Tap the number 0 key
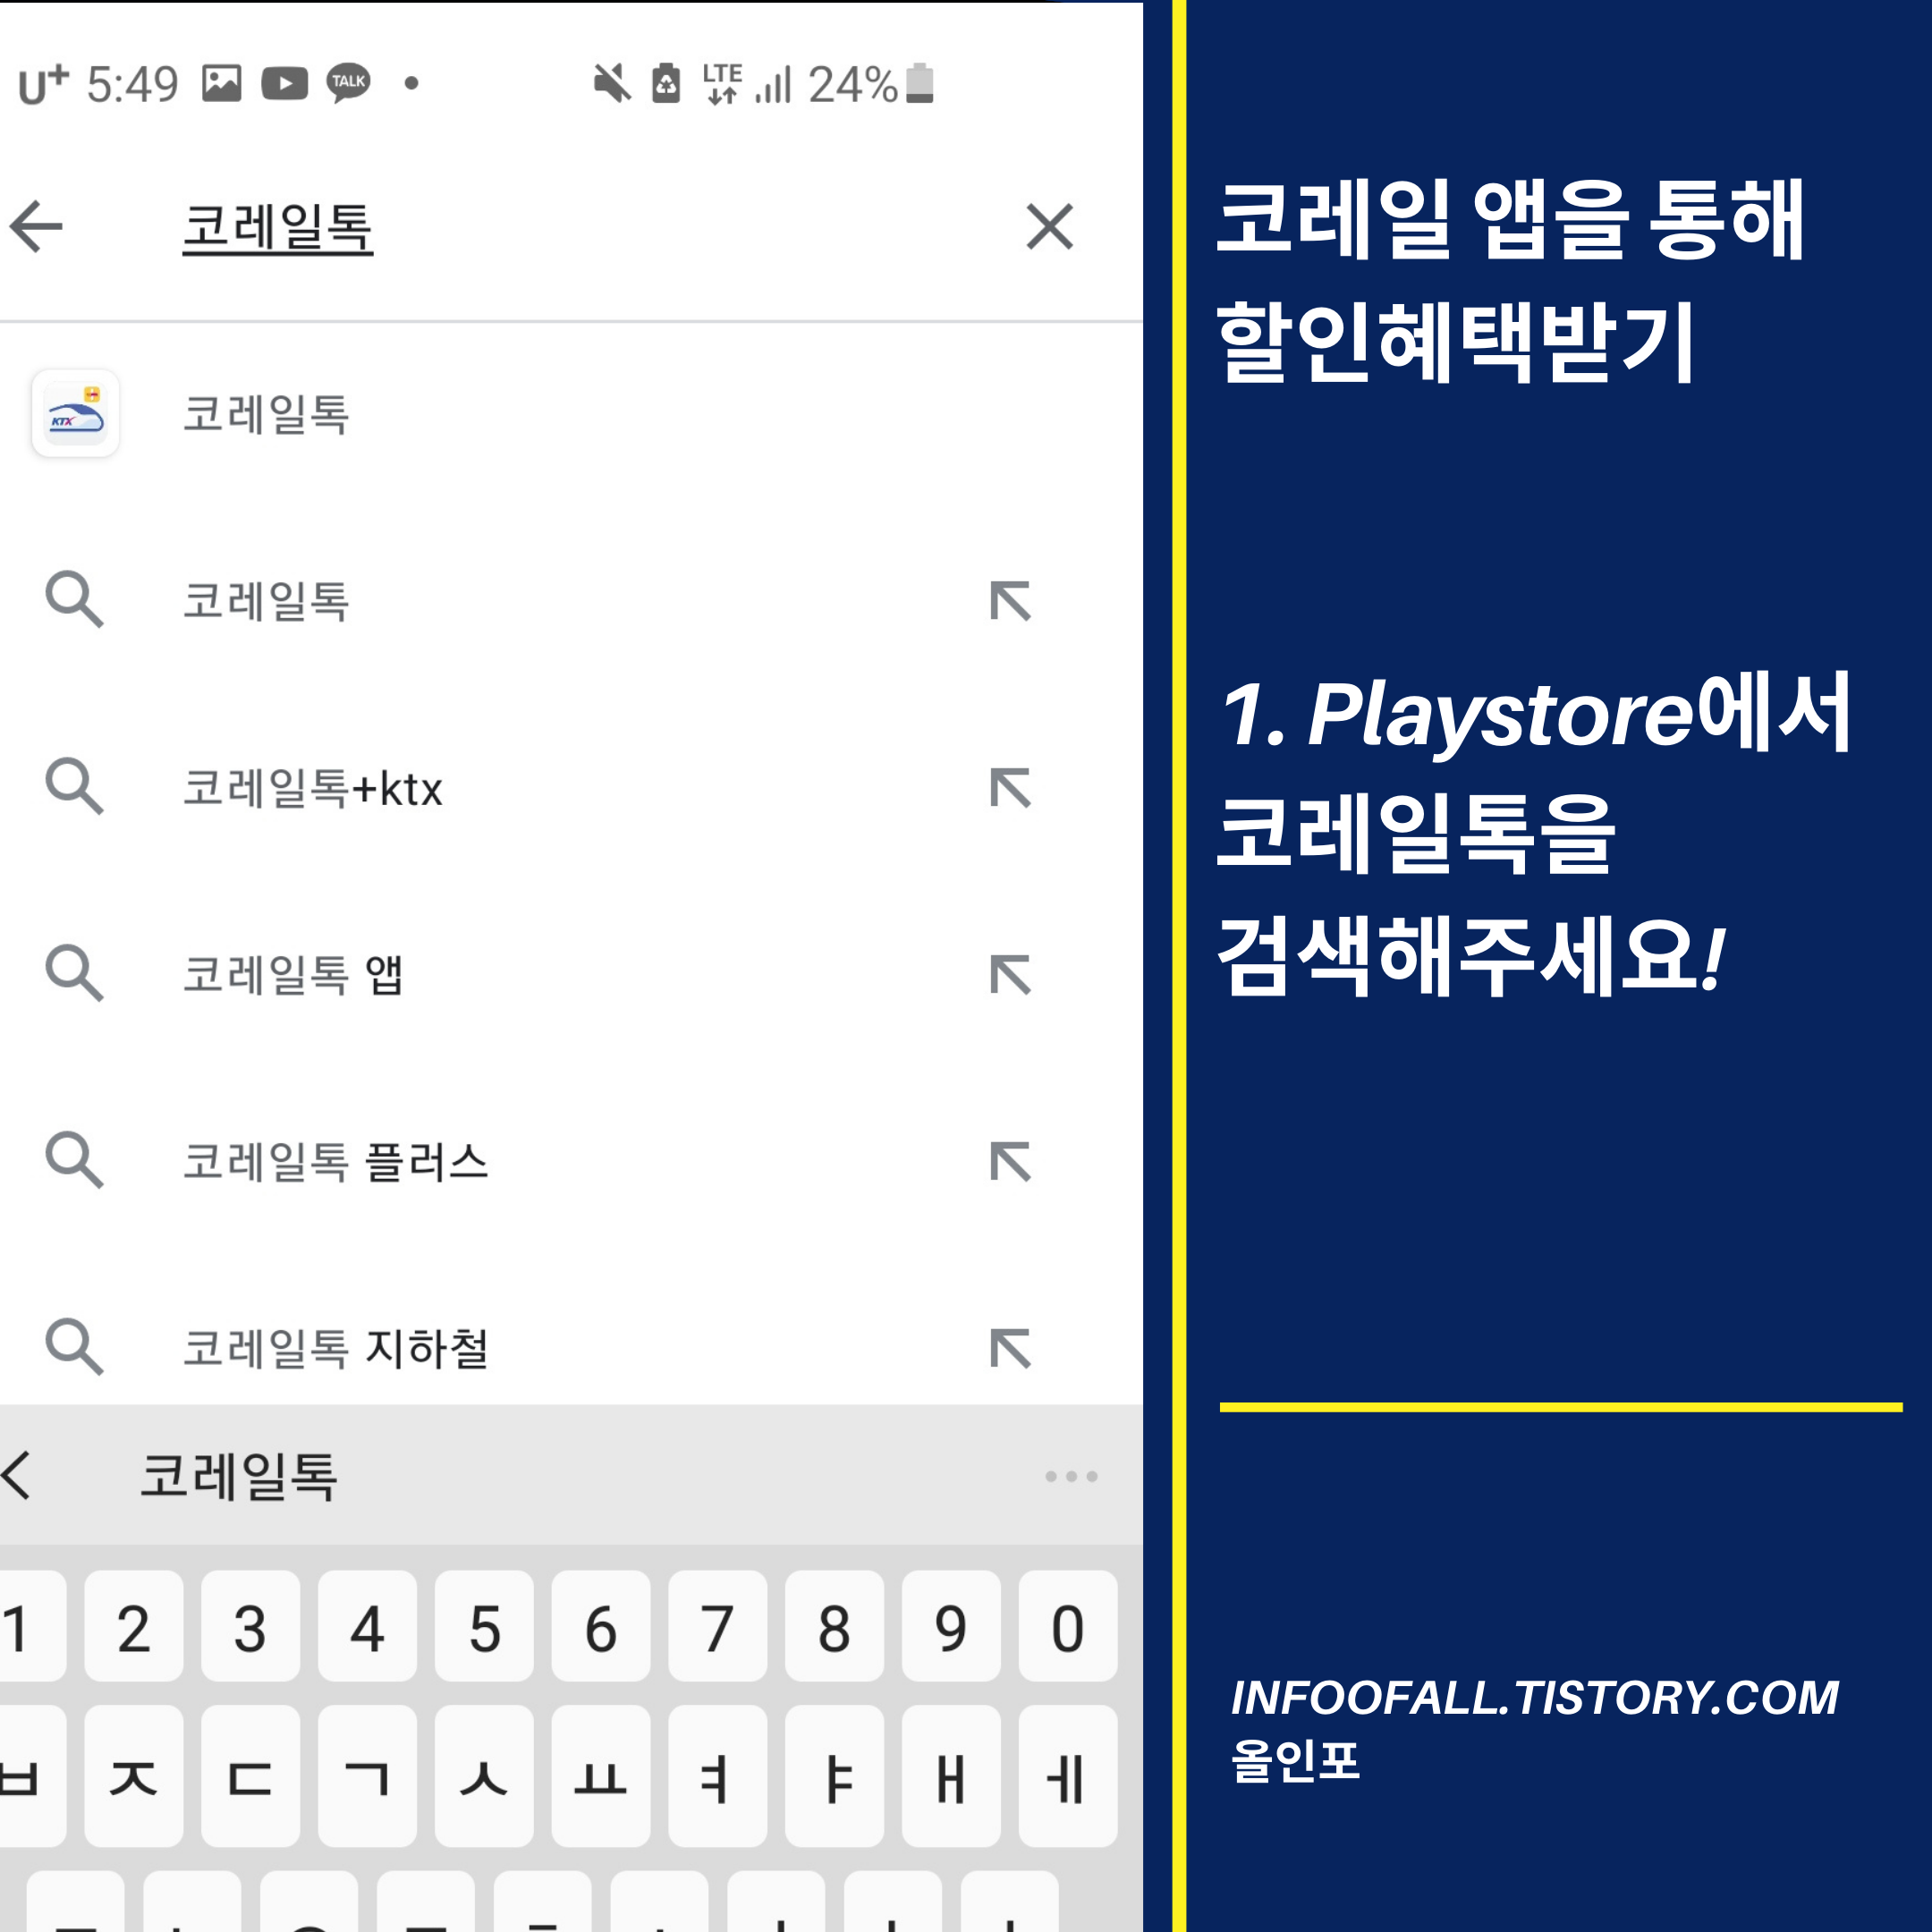The image size is (1932, 1932). point(1068,1626)
